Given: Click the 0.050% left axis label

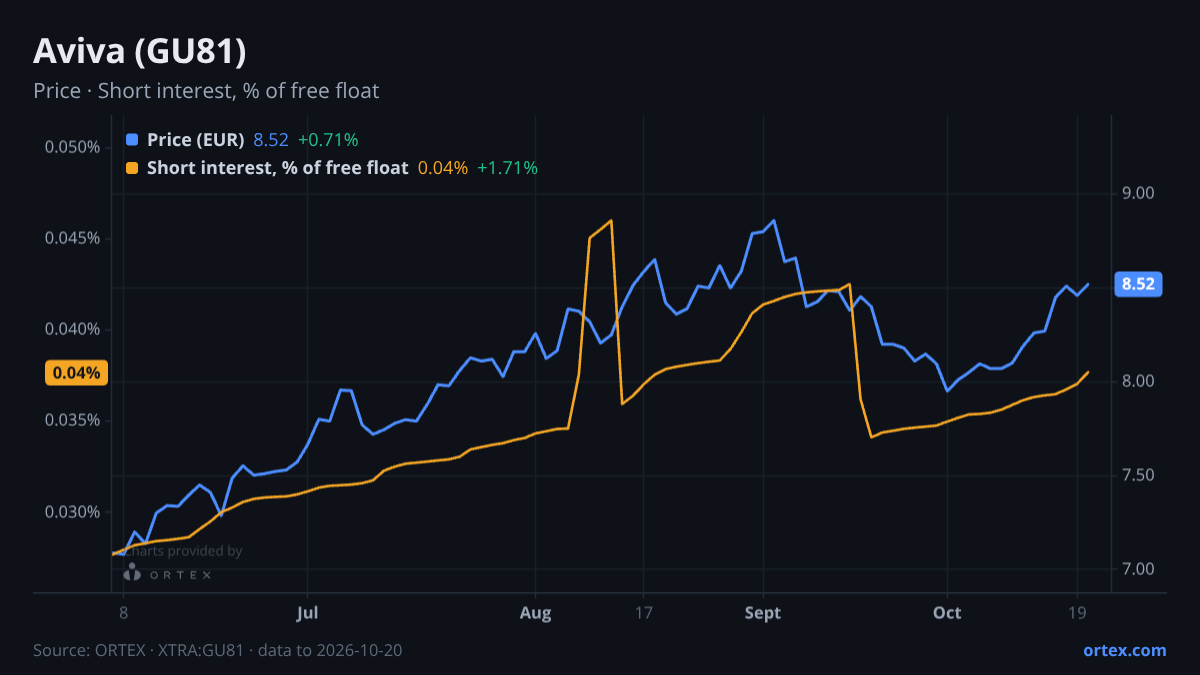Looking at the screenshot, I should (x=73, y=147).
